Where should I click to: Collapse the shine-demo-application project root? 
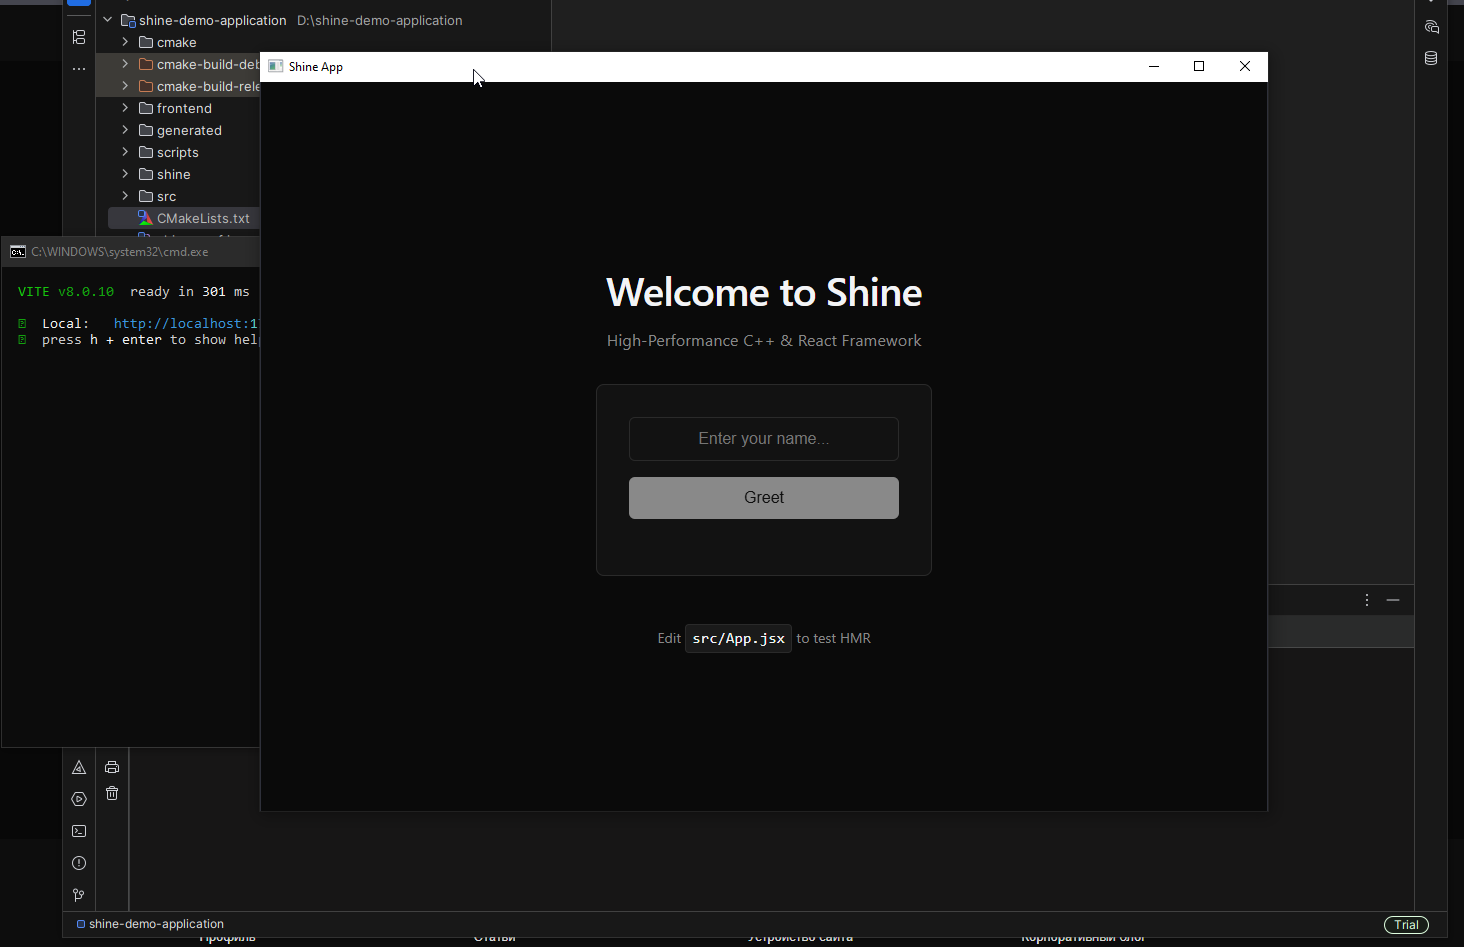point(107,20)
